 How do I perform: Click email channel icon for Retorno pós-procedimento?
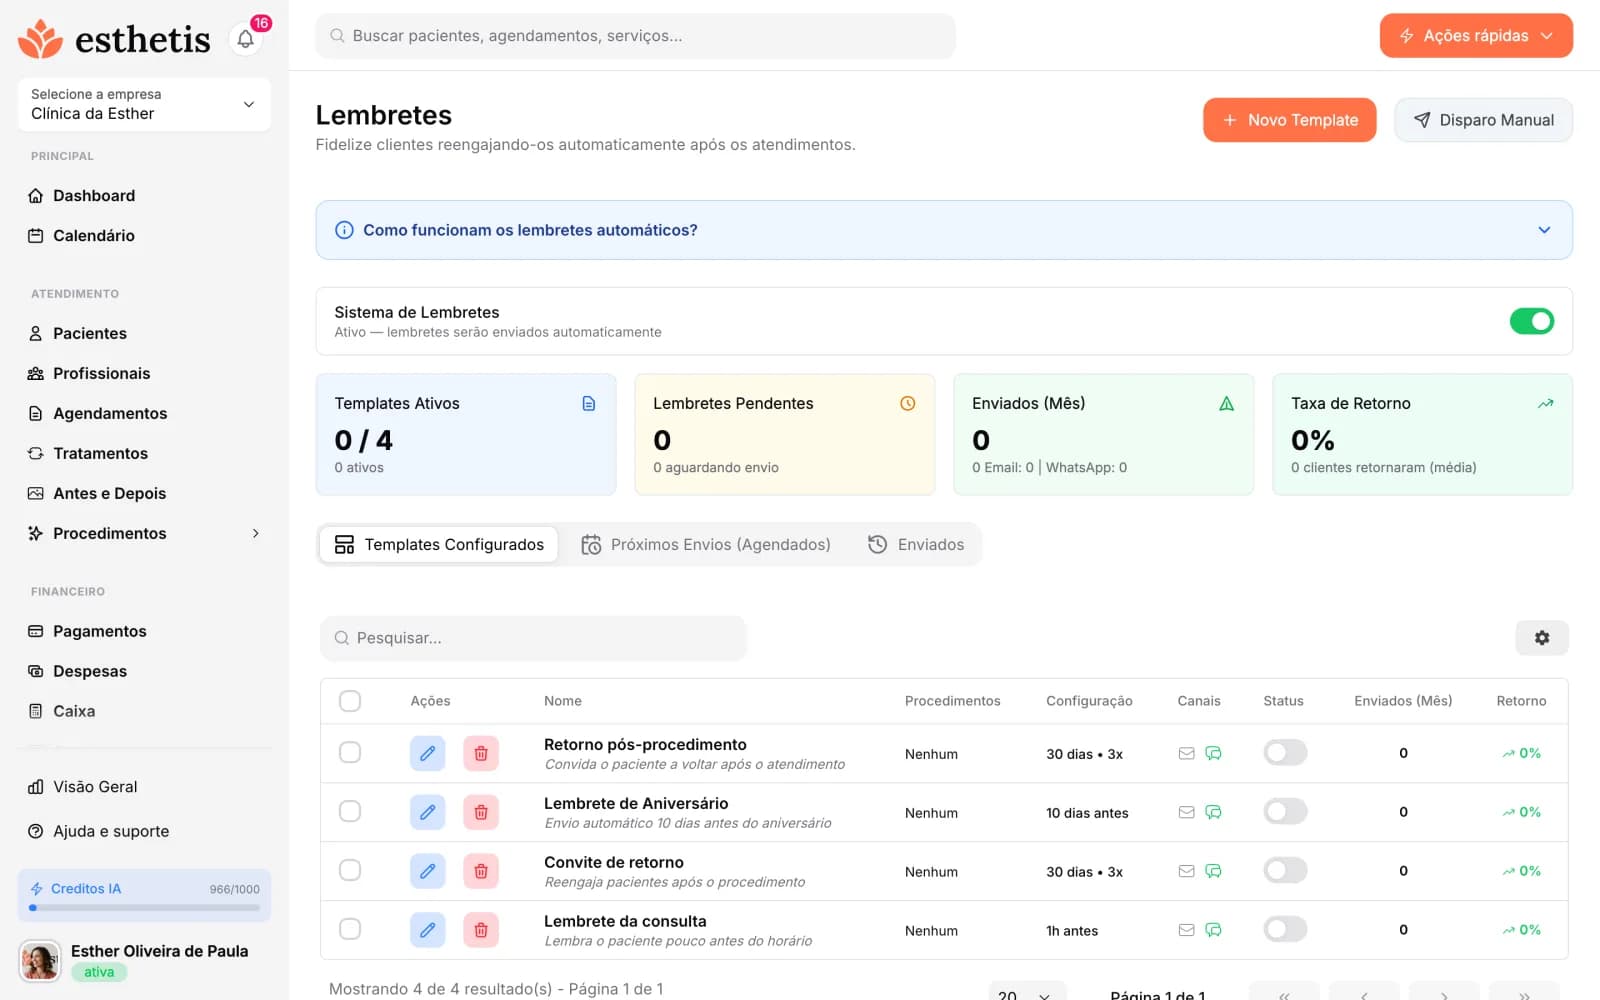click(1186, 753)
